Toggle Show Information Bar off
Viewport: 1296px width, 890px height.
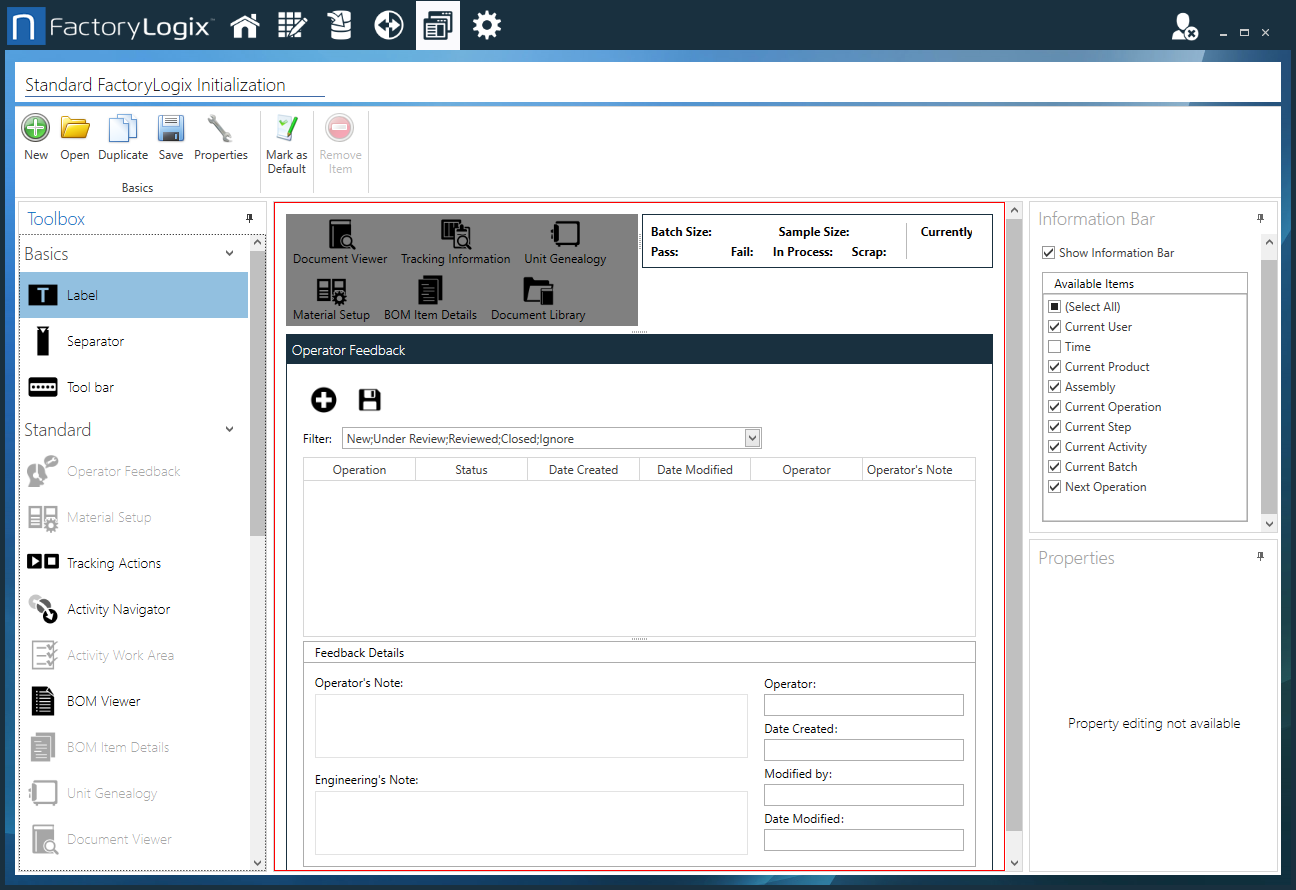1048,252
